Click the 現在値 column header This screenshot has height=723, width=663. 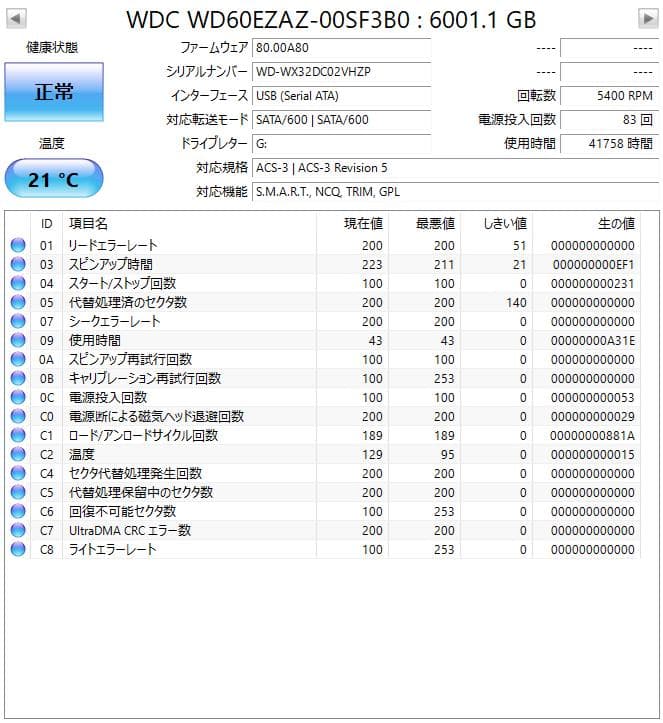353,224
